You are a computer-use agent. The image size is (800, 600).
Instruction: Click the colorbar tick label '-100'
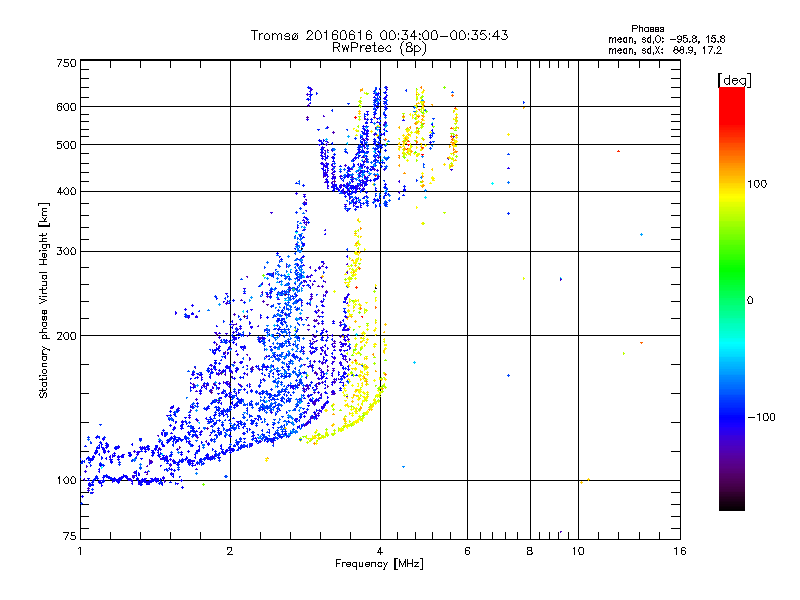pyautogui.click(x=762, y=417)
